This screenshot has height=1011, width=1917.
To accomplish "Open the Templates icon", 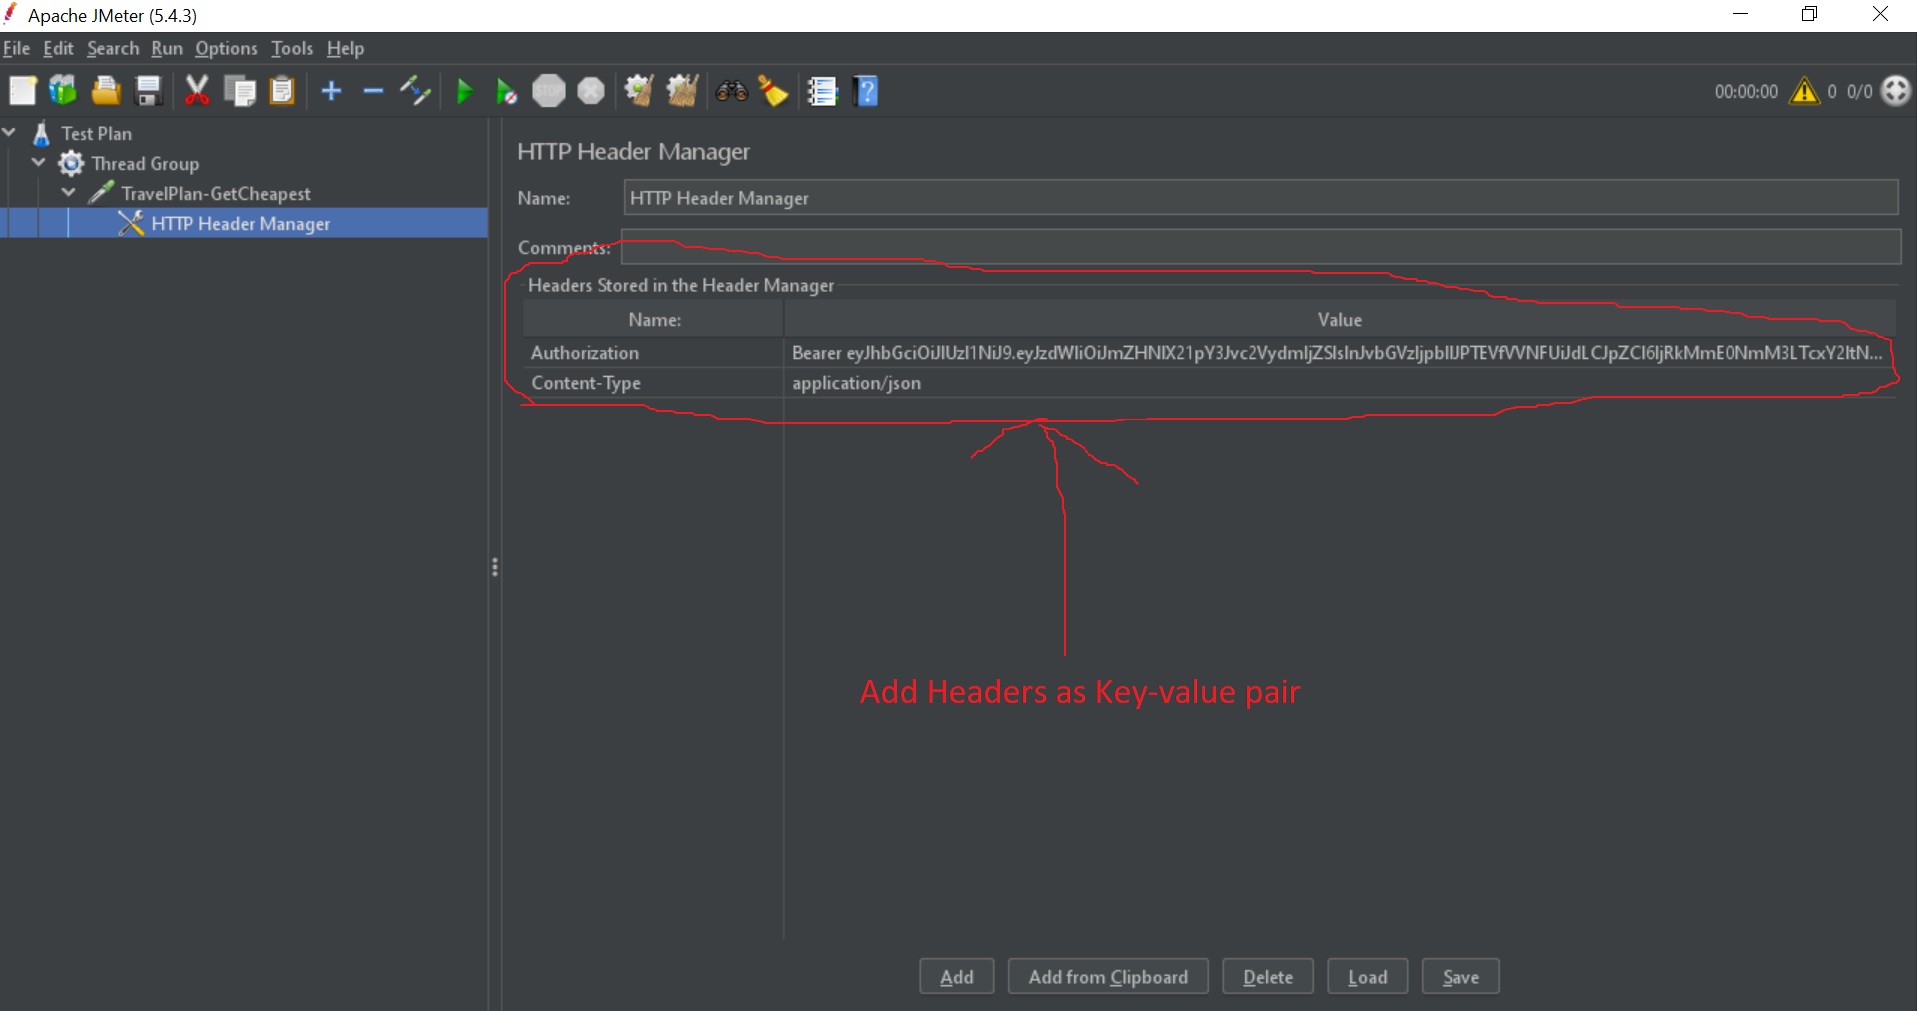I will (63, 91).
